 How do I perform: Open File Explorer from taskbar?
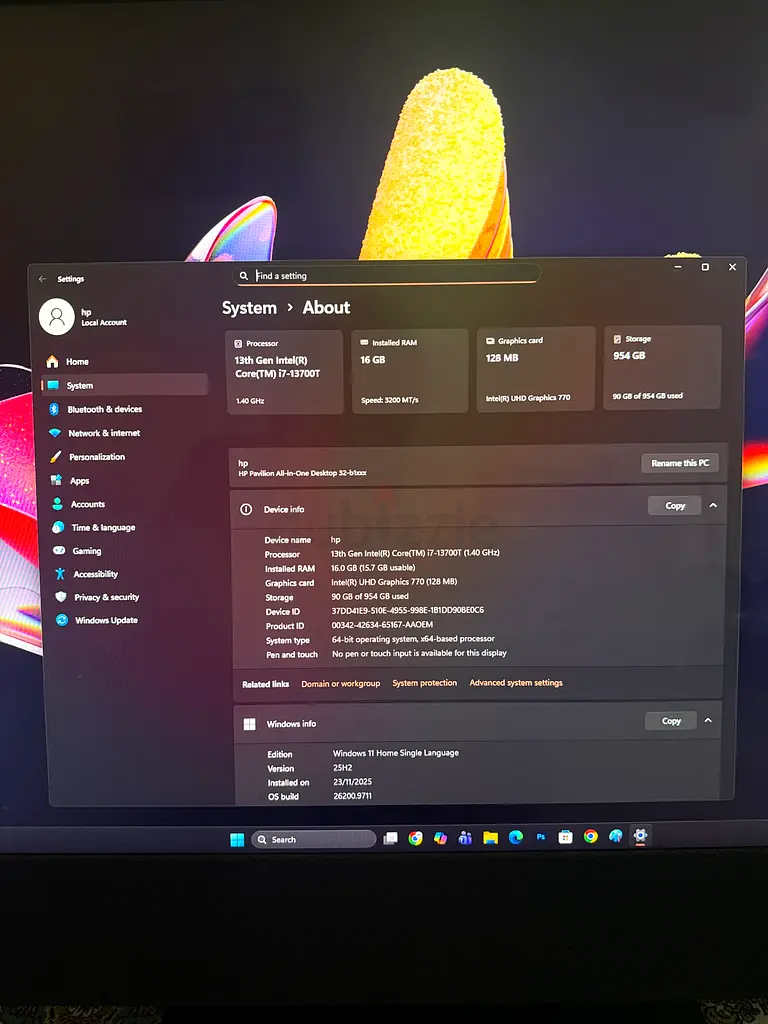(490, 838)
